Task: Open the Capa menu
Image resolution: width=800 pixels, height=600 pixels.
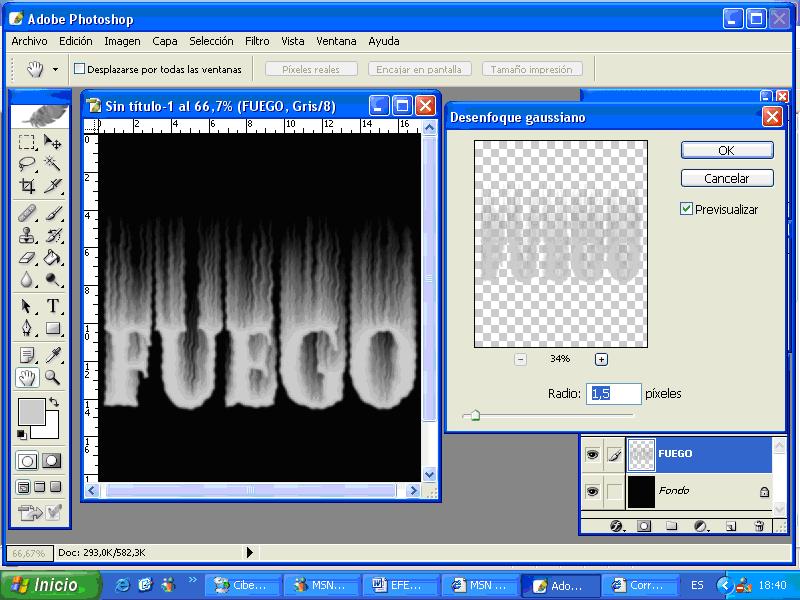Action: 165,41
